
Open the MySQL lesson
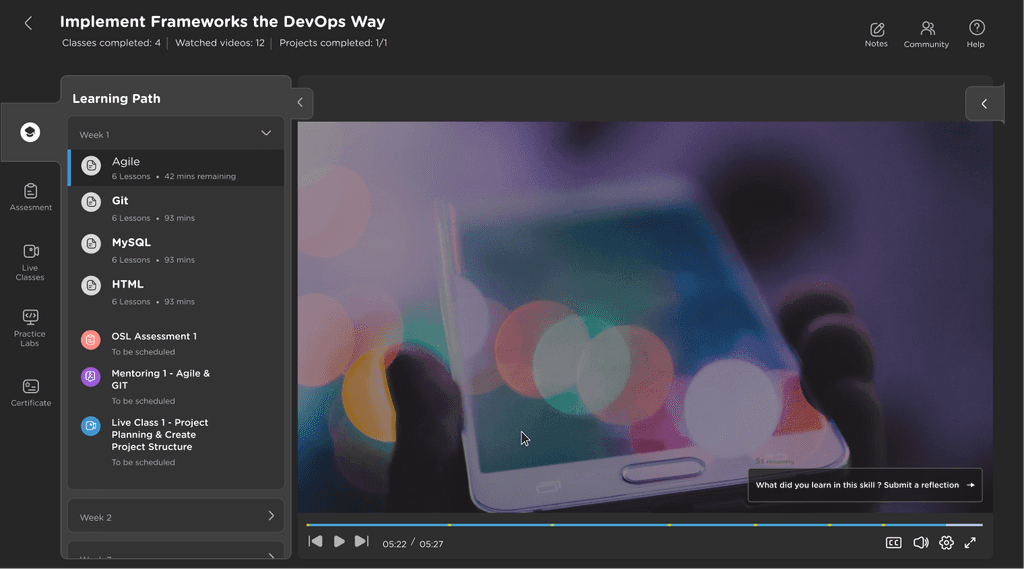click(x=176, y=250)
